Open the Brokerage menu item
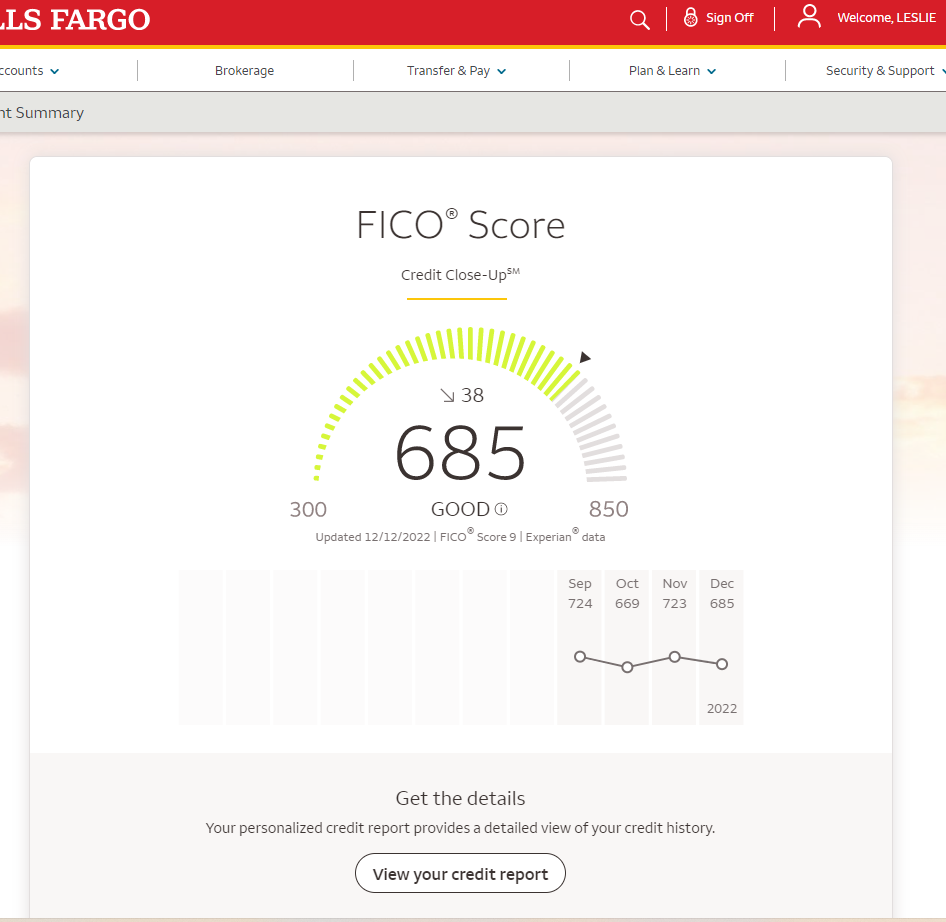This screenshot has width=946, height=922. pyautogui.click(x=244, y=71)
